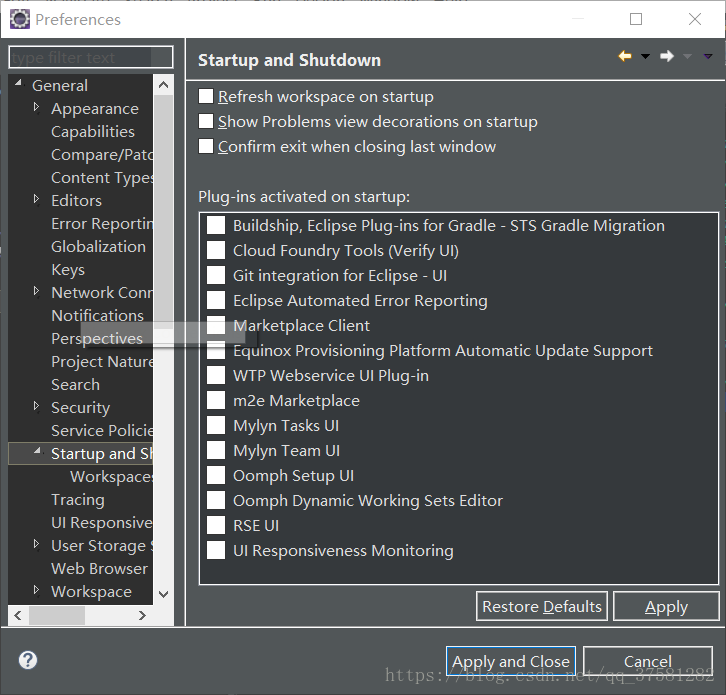This screenshot has width=726, height=695.
Task: Check WTP Webservice UI Plug-in
Action: pyautogui.click(x=216, y=376)
